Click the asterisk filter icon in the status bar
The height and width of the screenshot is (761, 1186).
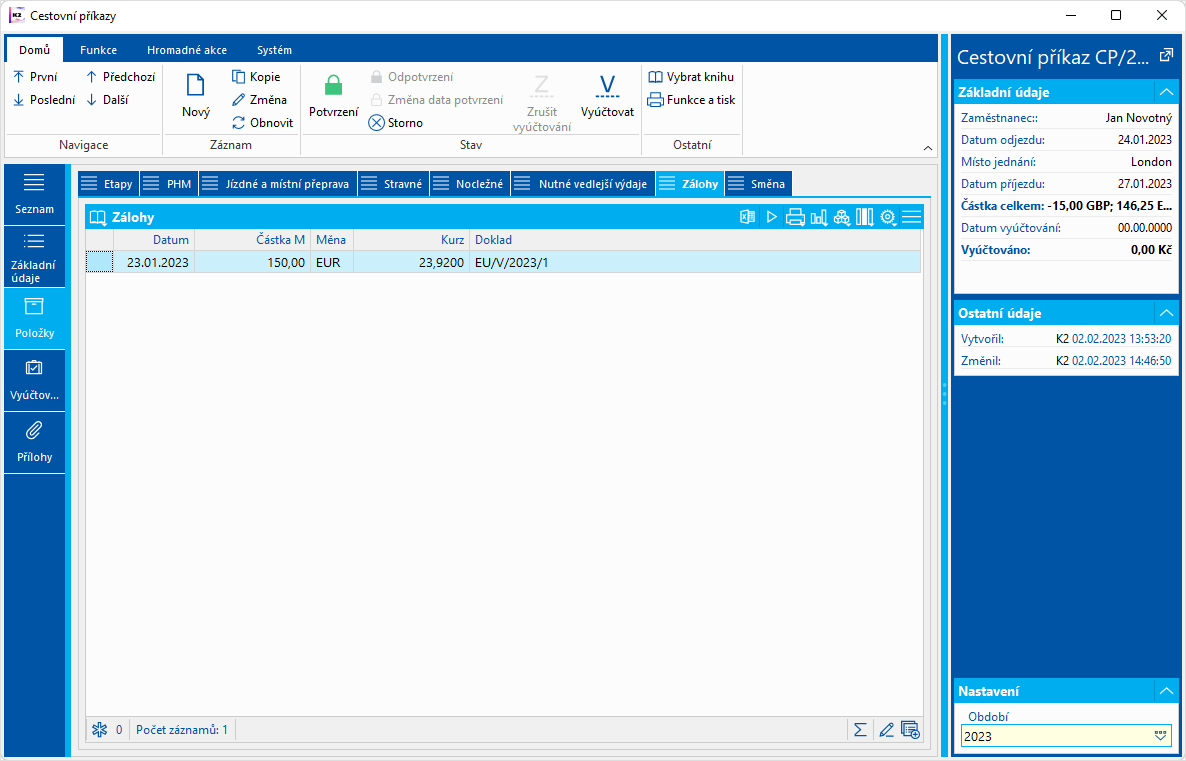click(x=99, y=730)
